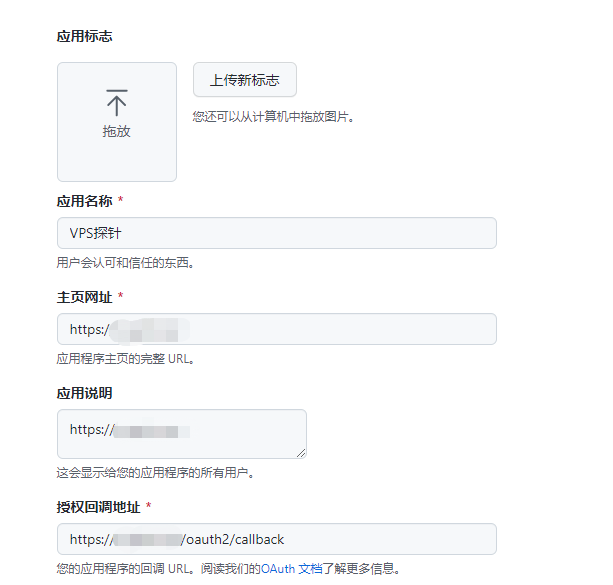Focus the 应用名称 field containing VPS探针
This screenshot has width=613, height=585.
[x=277, y=233]
